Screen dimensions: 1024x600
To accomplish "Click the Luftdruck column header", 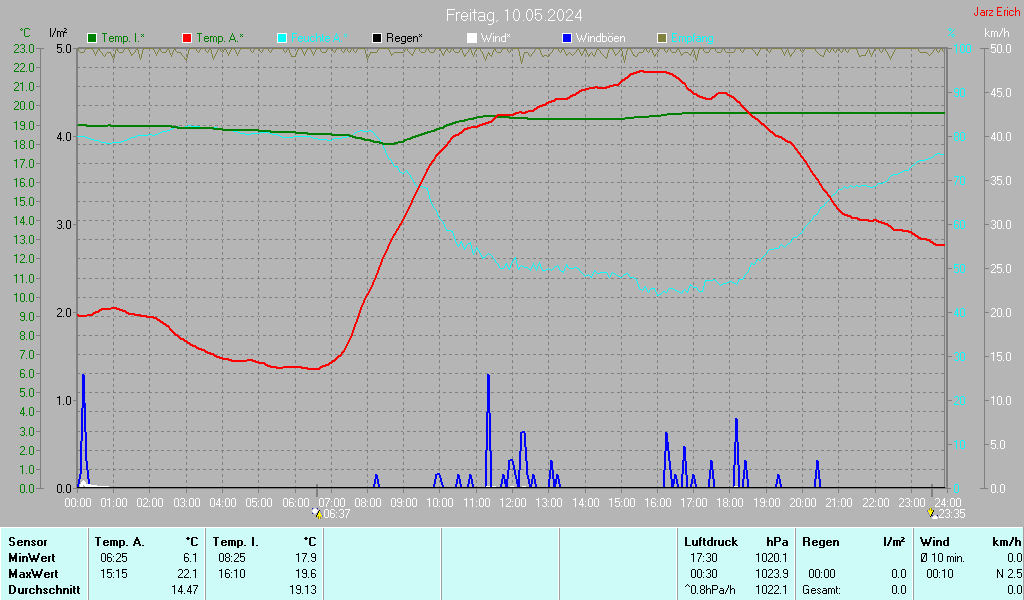I will pyautogui.click(x=710, y=542).
